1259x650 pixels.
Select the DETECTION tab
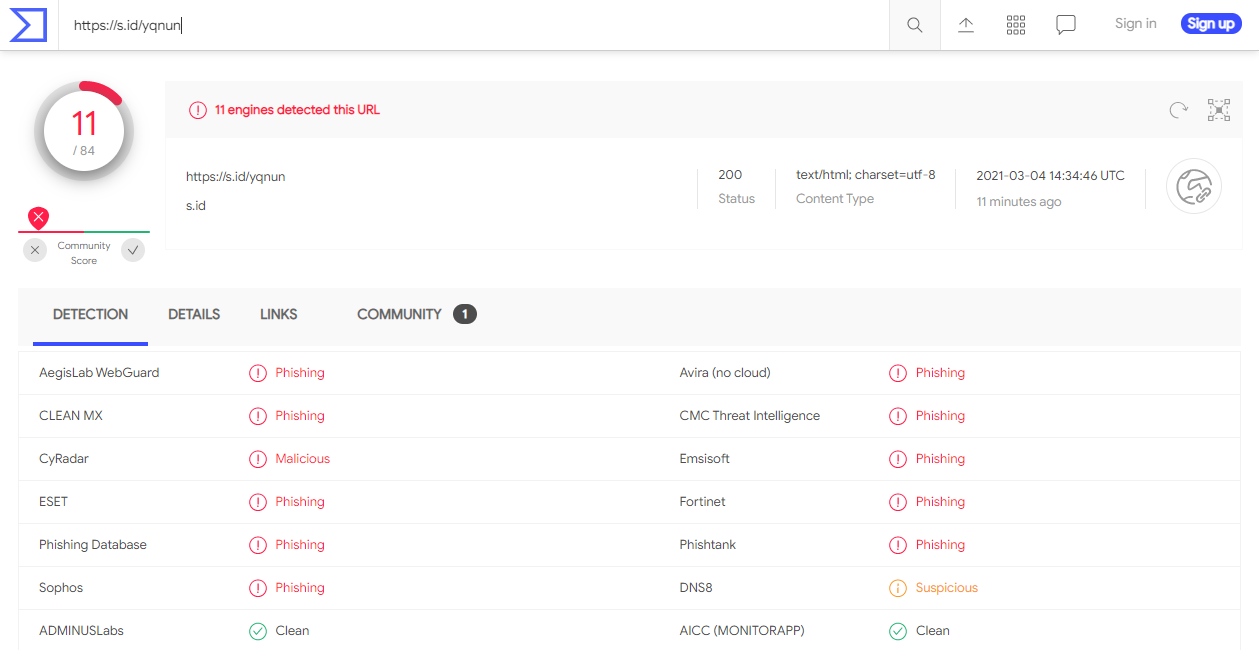click(x=90, y=314)
